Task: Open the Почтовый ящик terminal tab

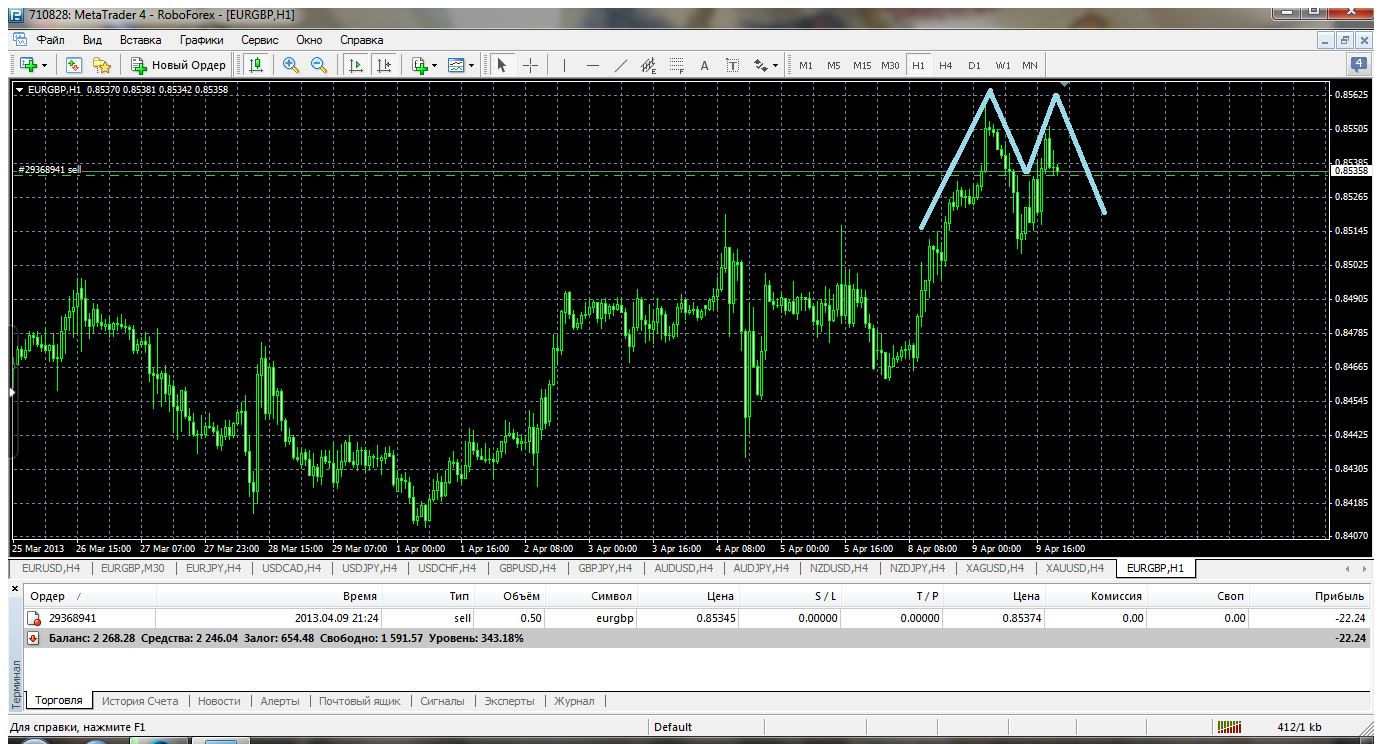Action: 360,701
